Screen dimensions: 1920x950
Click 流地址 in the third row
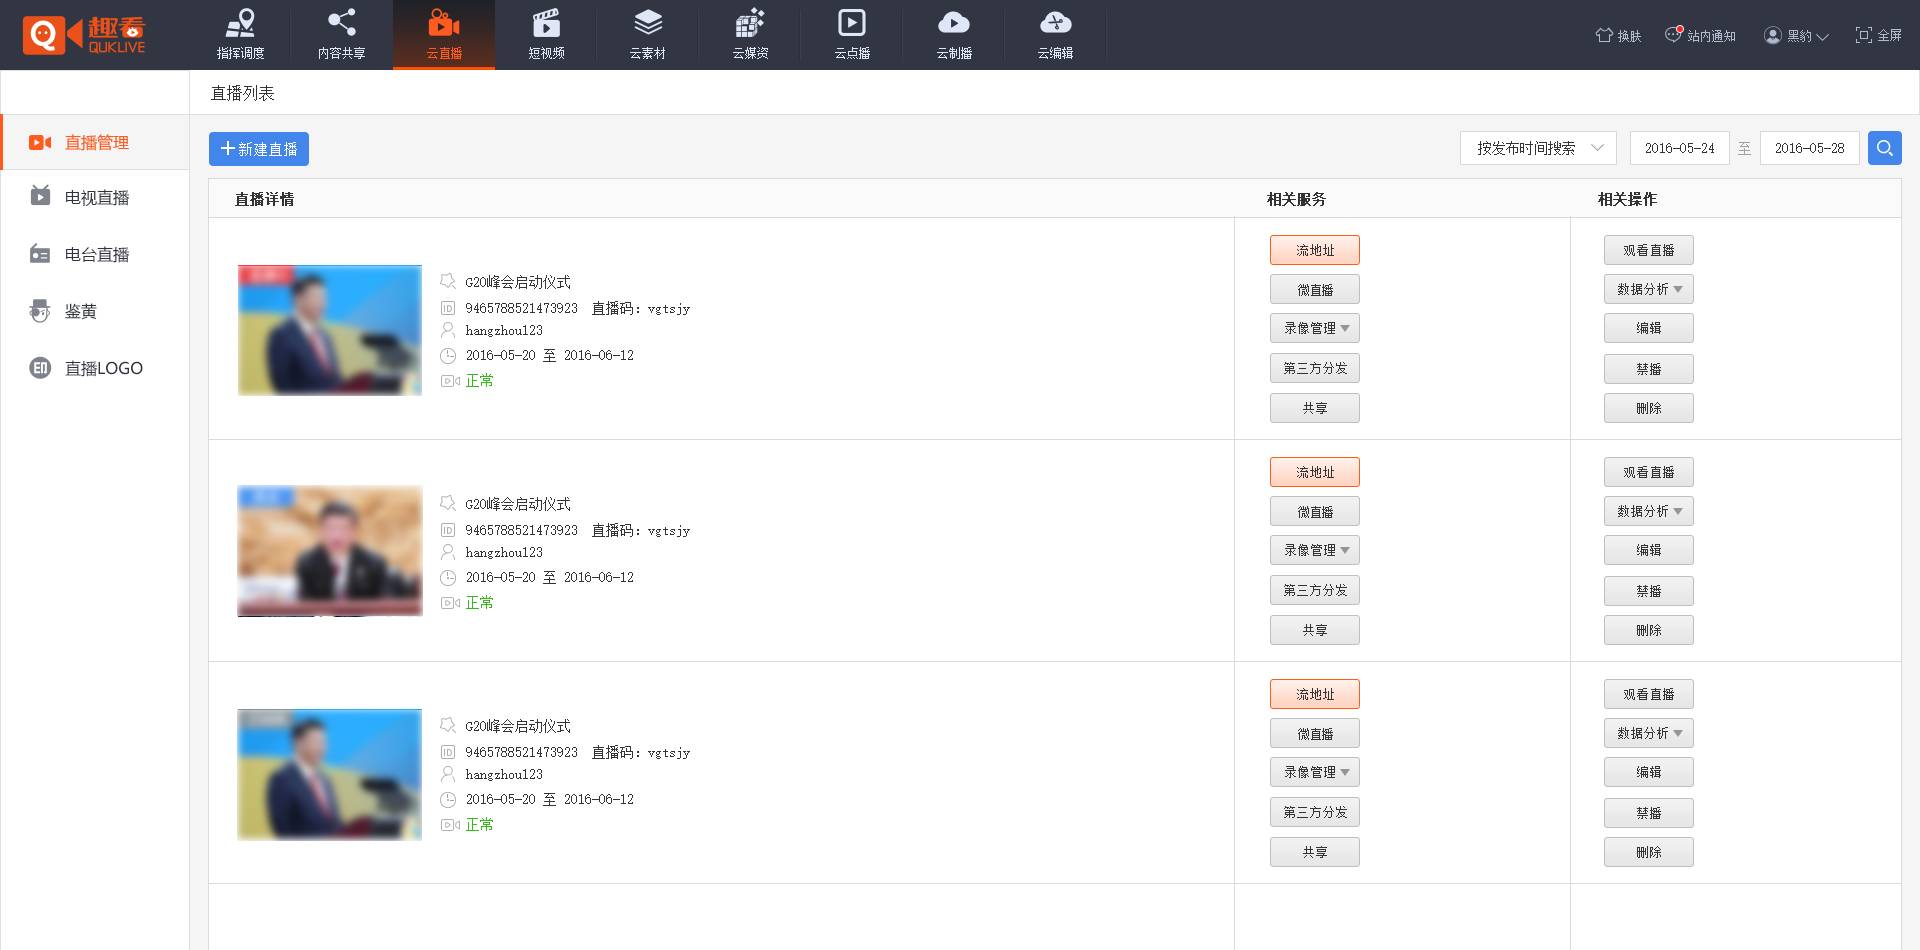tap(1315, 694)
